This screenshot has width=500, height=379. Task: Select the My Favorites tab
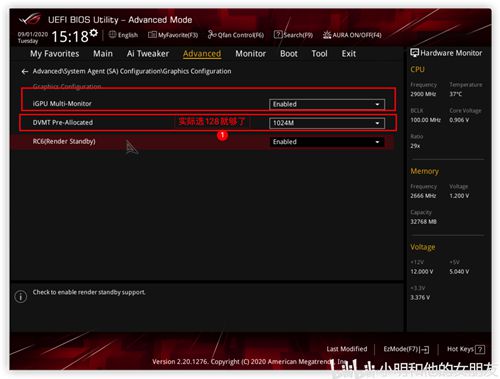point(55,54)
